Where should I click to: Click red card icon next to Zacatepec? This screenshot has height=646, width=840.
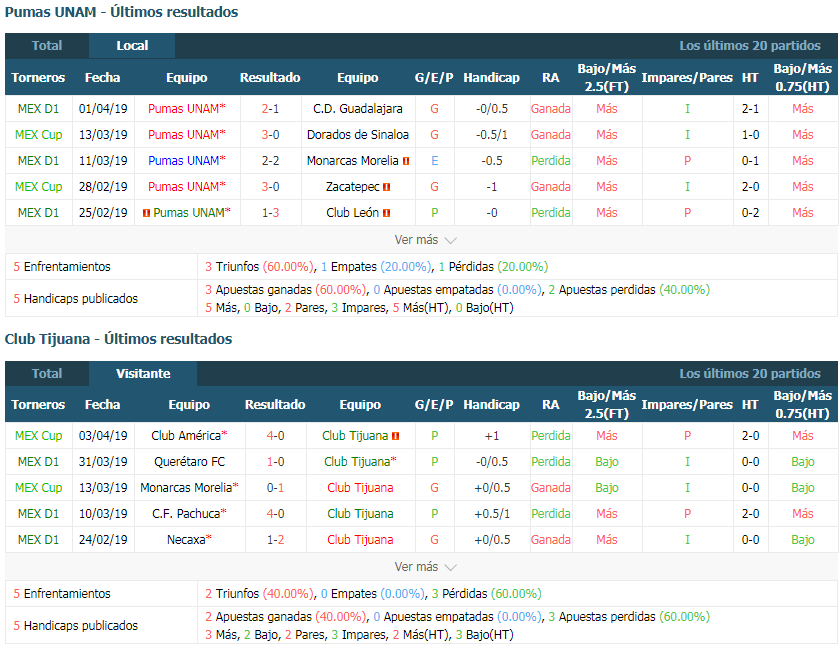[x=387, y=187]
